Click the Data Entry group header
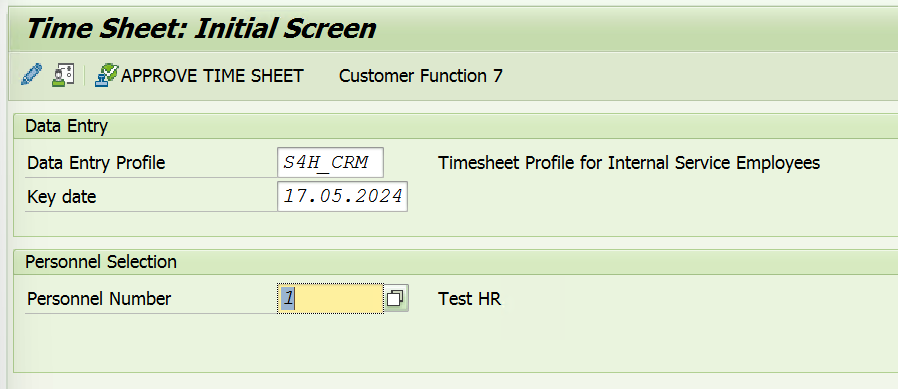This screenshot has width=898, height=389. 66,126
